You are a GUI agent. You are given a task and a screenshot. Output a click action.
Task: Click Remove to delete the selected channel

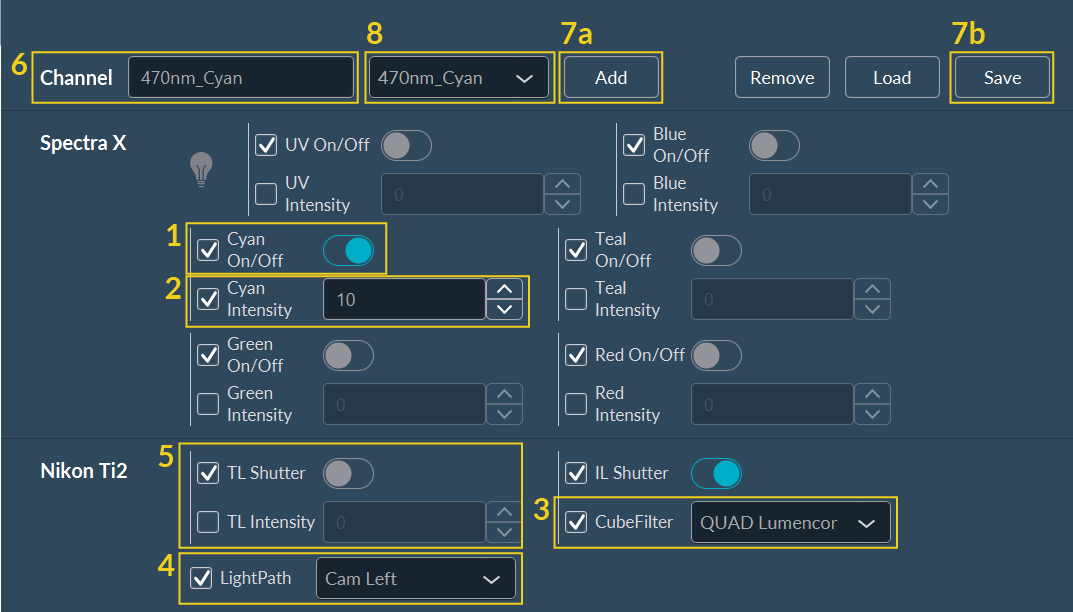(x=782, y=77)
